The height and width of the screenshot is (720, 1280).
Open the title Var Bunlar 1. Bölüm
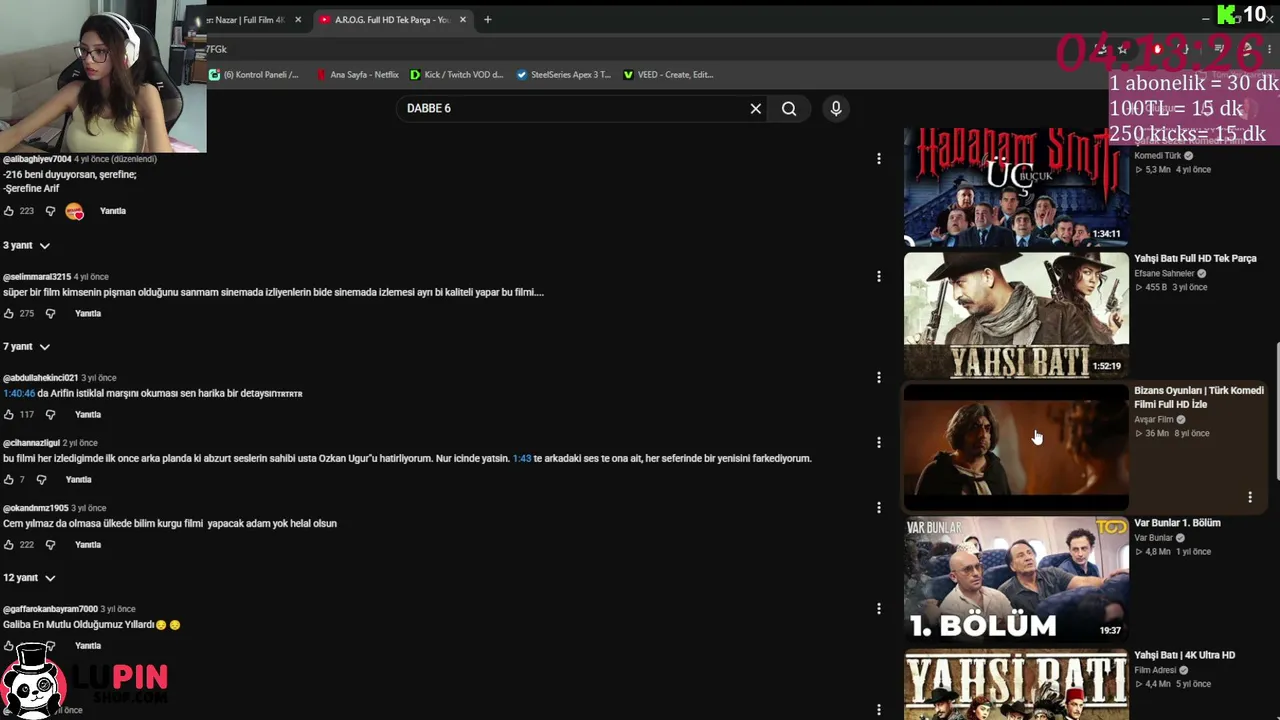[x=1177, y=523]
